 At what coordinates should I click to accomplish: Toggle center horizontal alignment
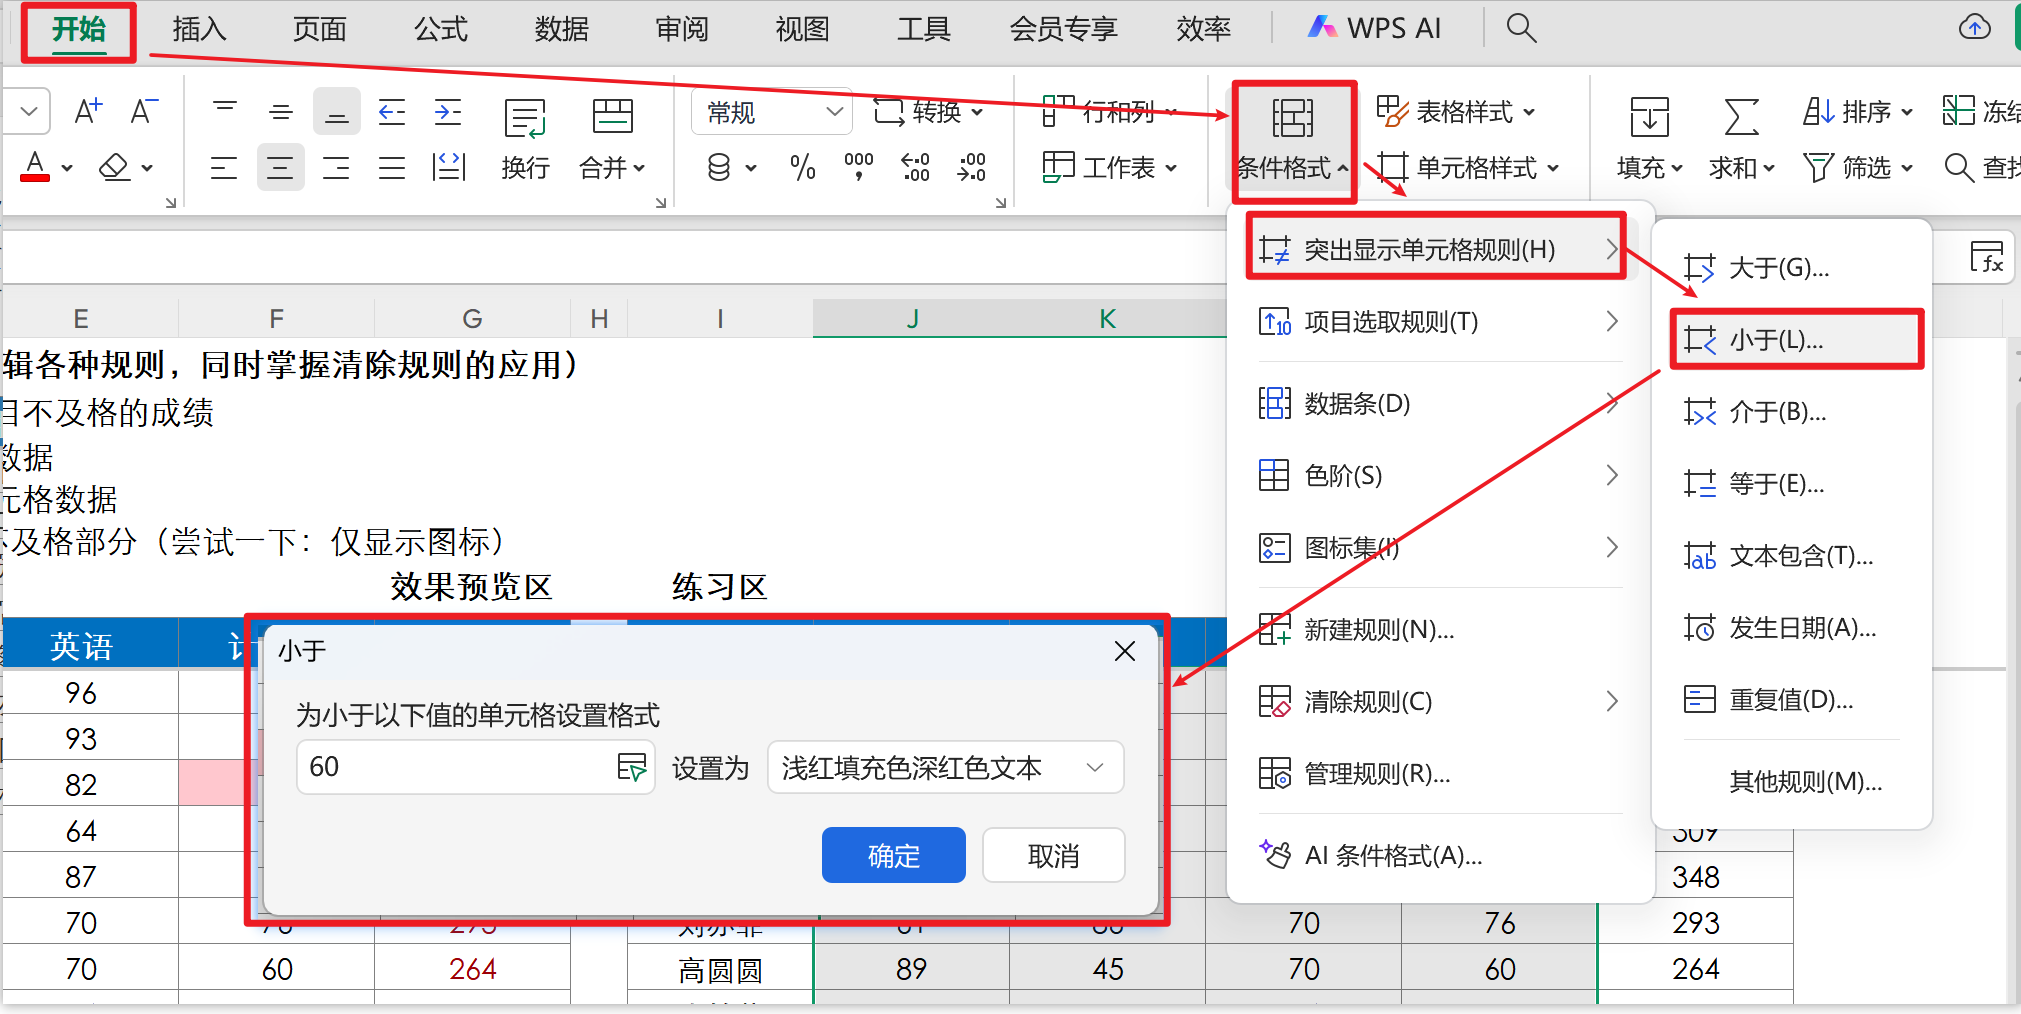280,167
